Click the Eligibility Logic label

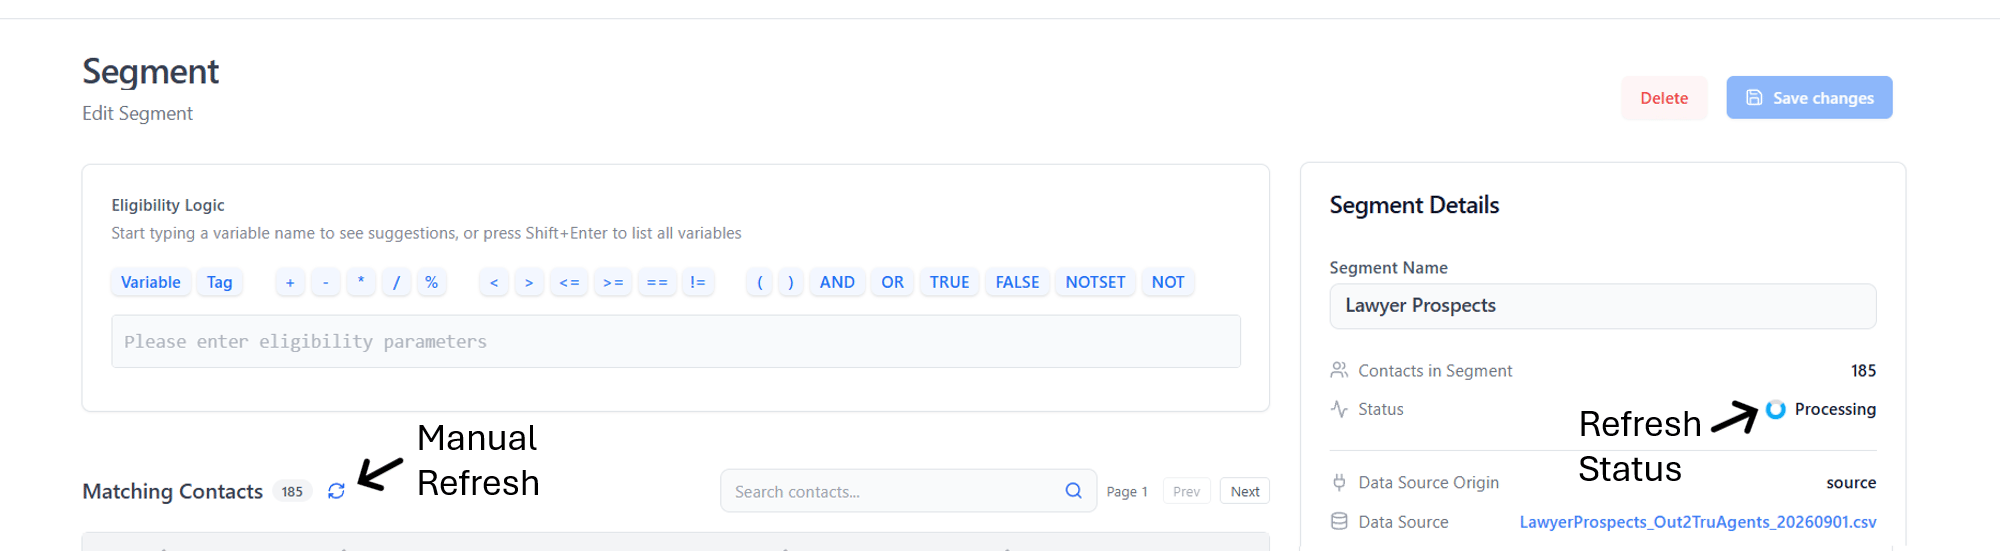tap(168, 205)
